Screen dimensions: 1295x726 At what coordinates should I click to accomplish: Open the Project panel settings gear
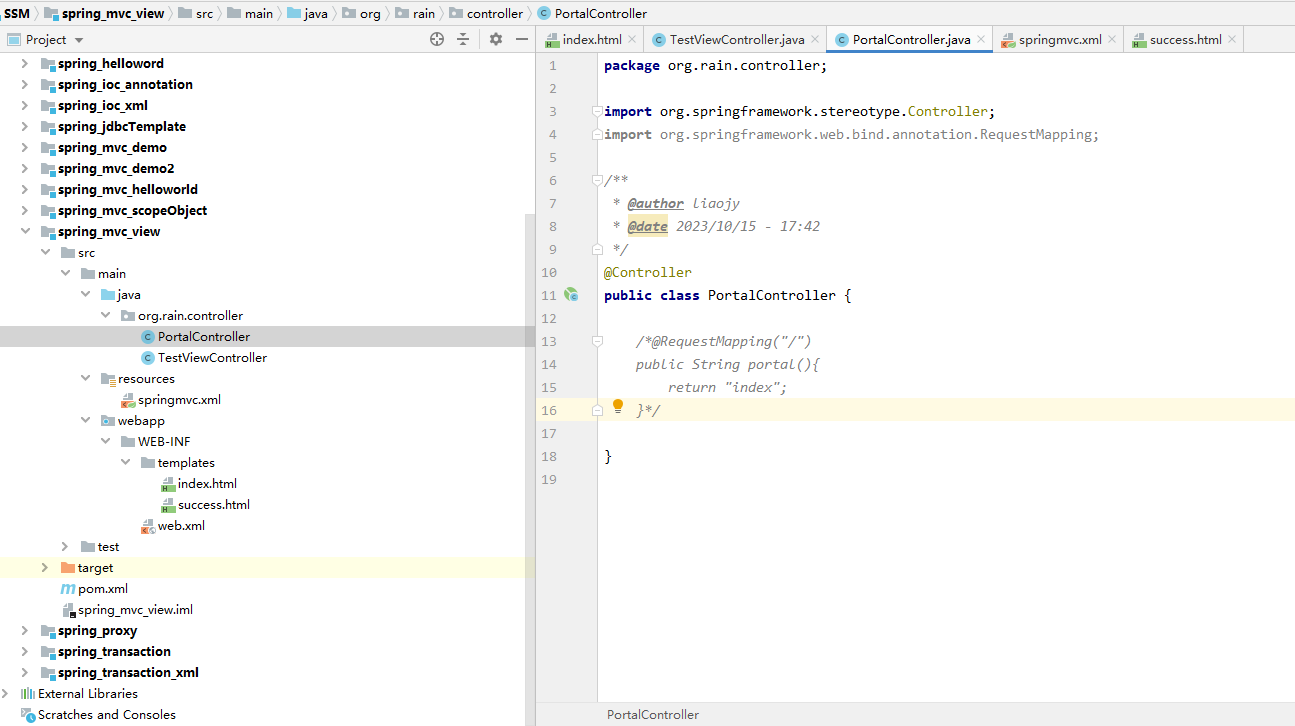(496, 39)
